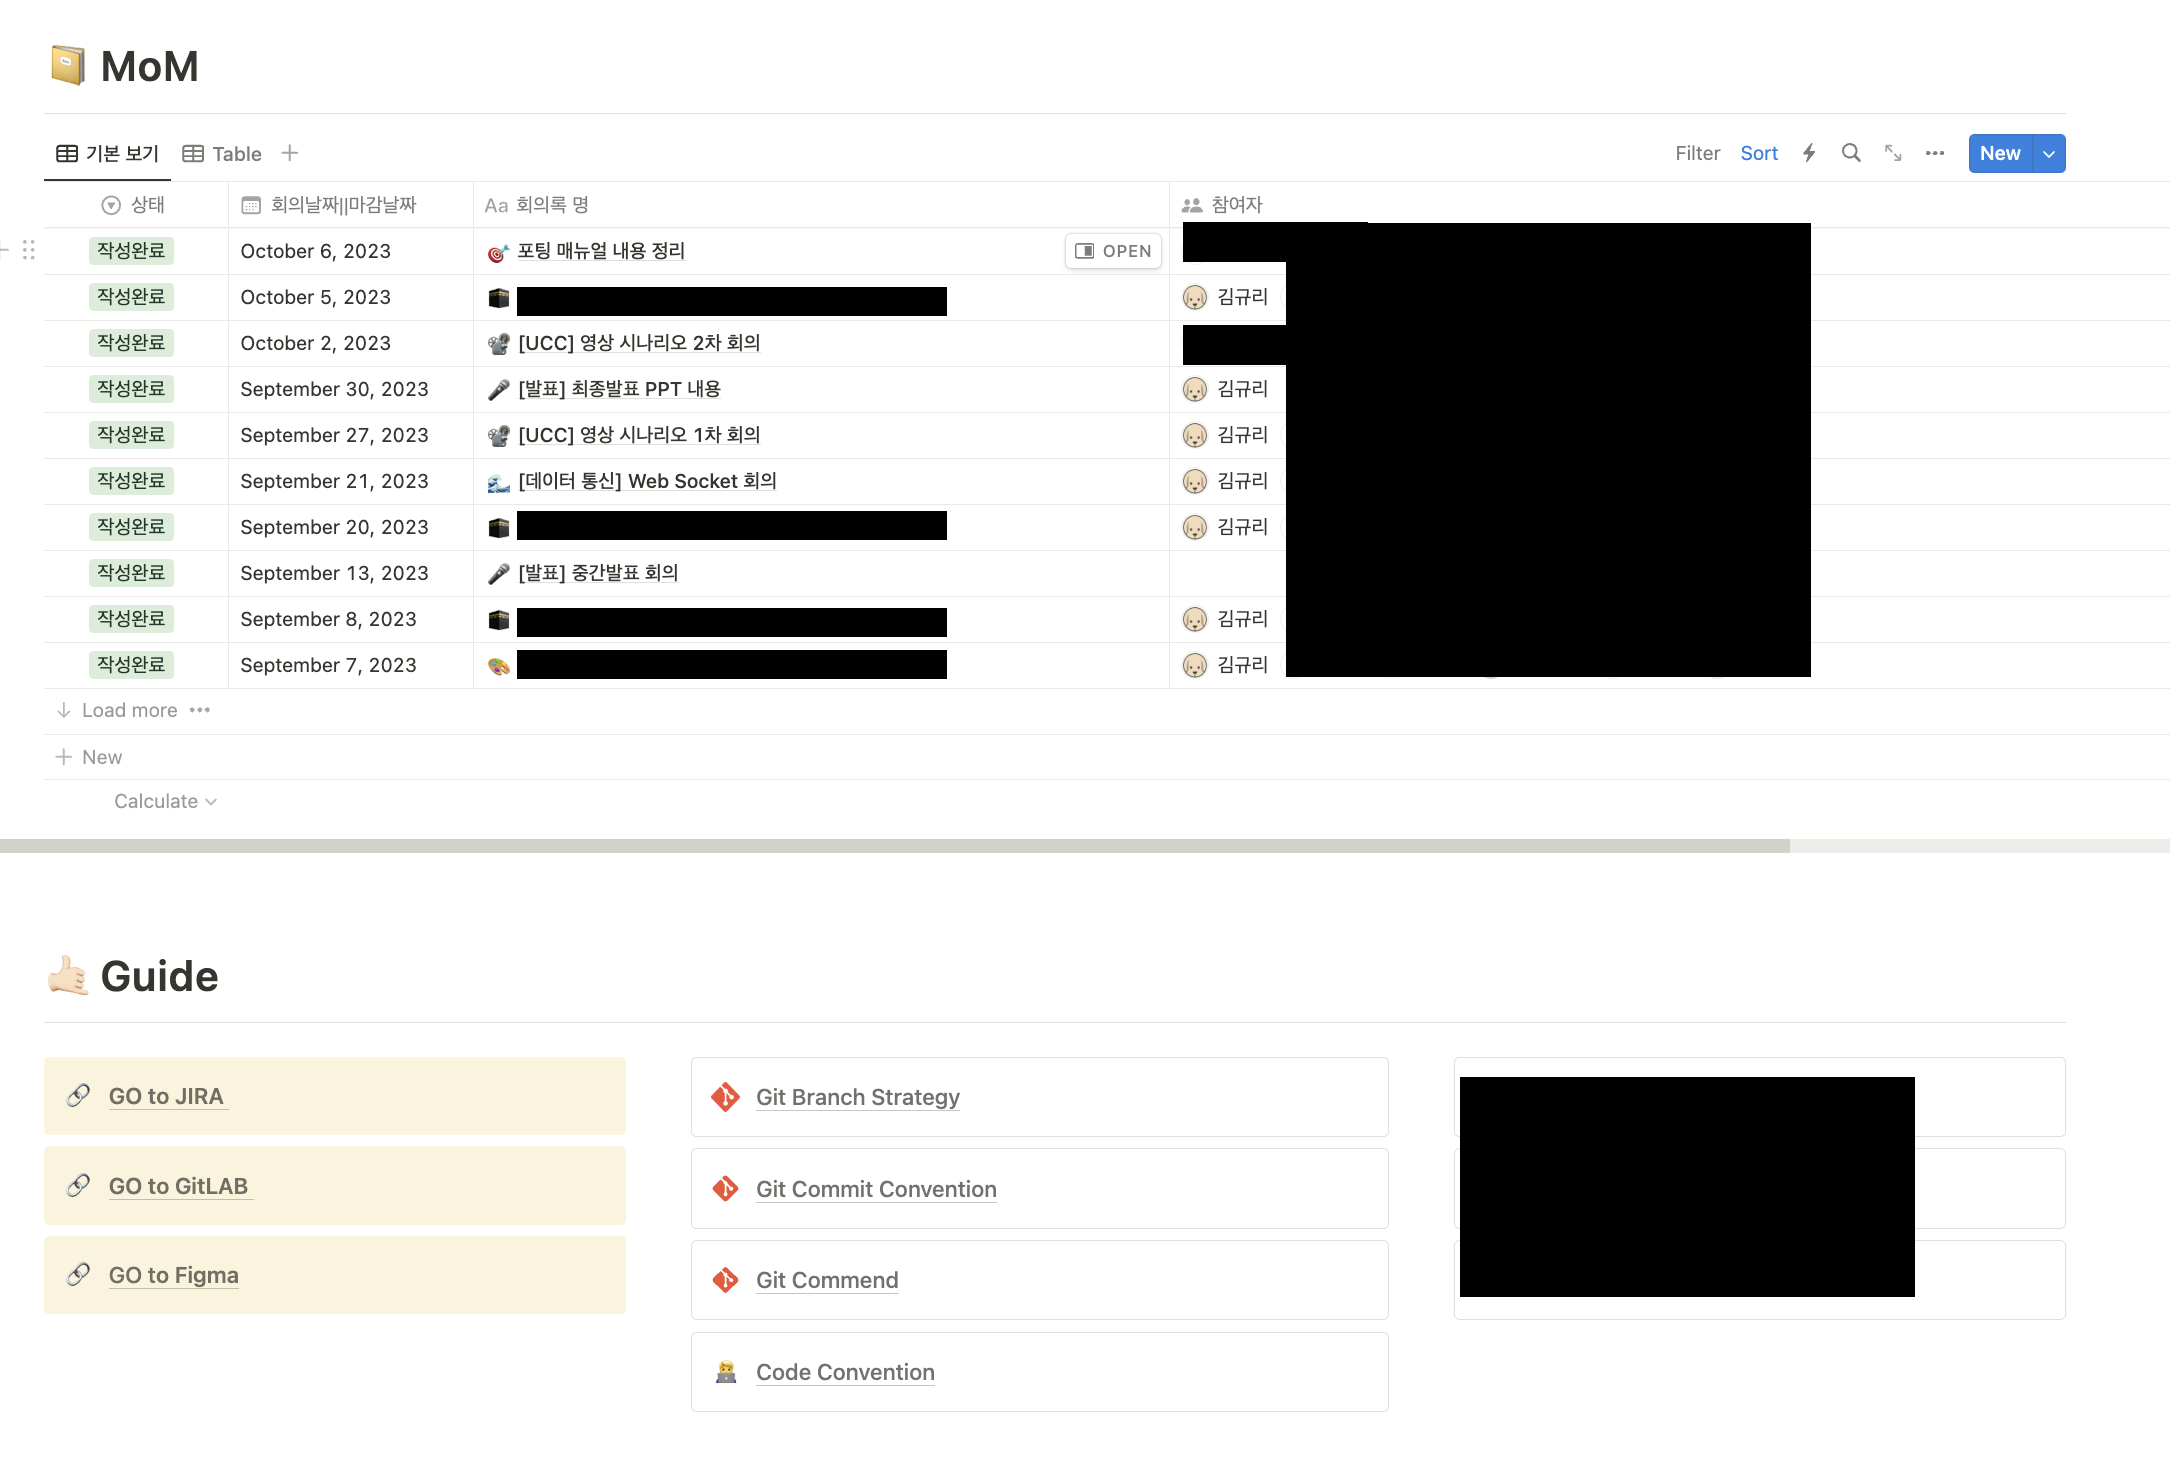Image resolution: width=2170 pixels, height=1468 pixels.
Task: Click the horizontal scrollbar below the table
Action: coord(894,846)
